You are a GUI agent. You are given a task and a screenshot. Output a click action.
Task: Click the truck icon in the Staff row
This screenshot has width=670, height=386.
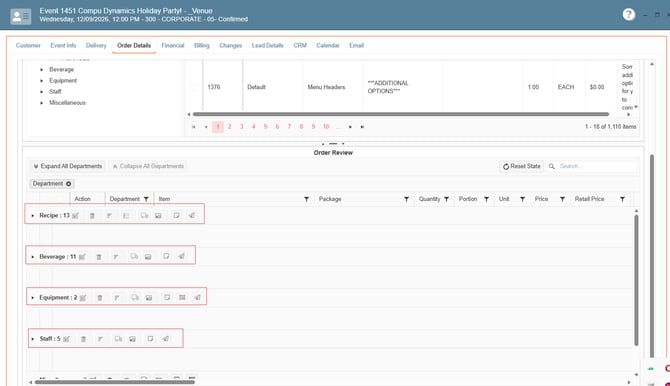118,339
